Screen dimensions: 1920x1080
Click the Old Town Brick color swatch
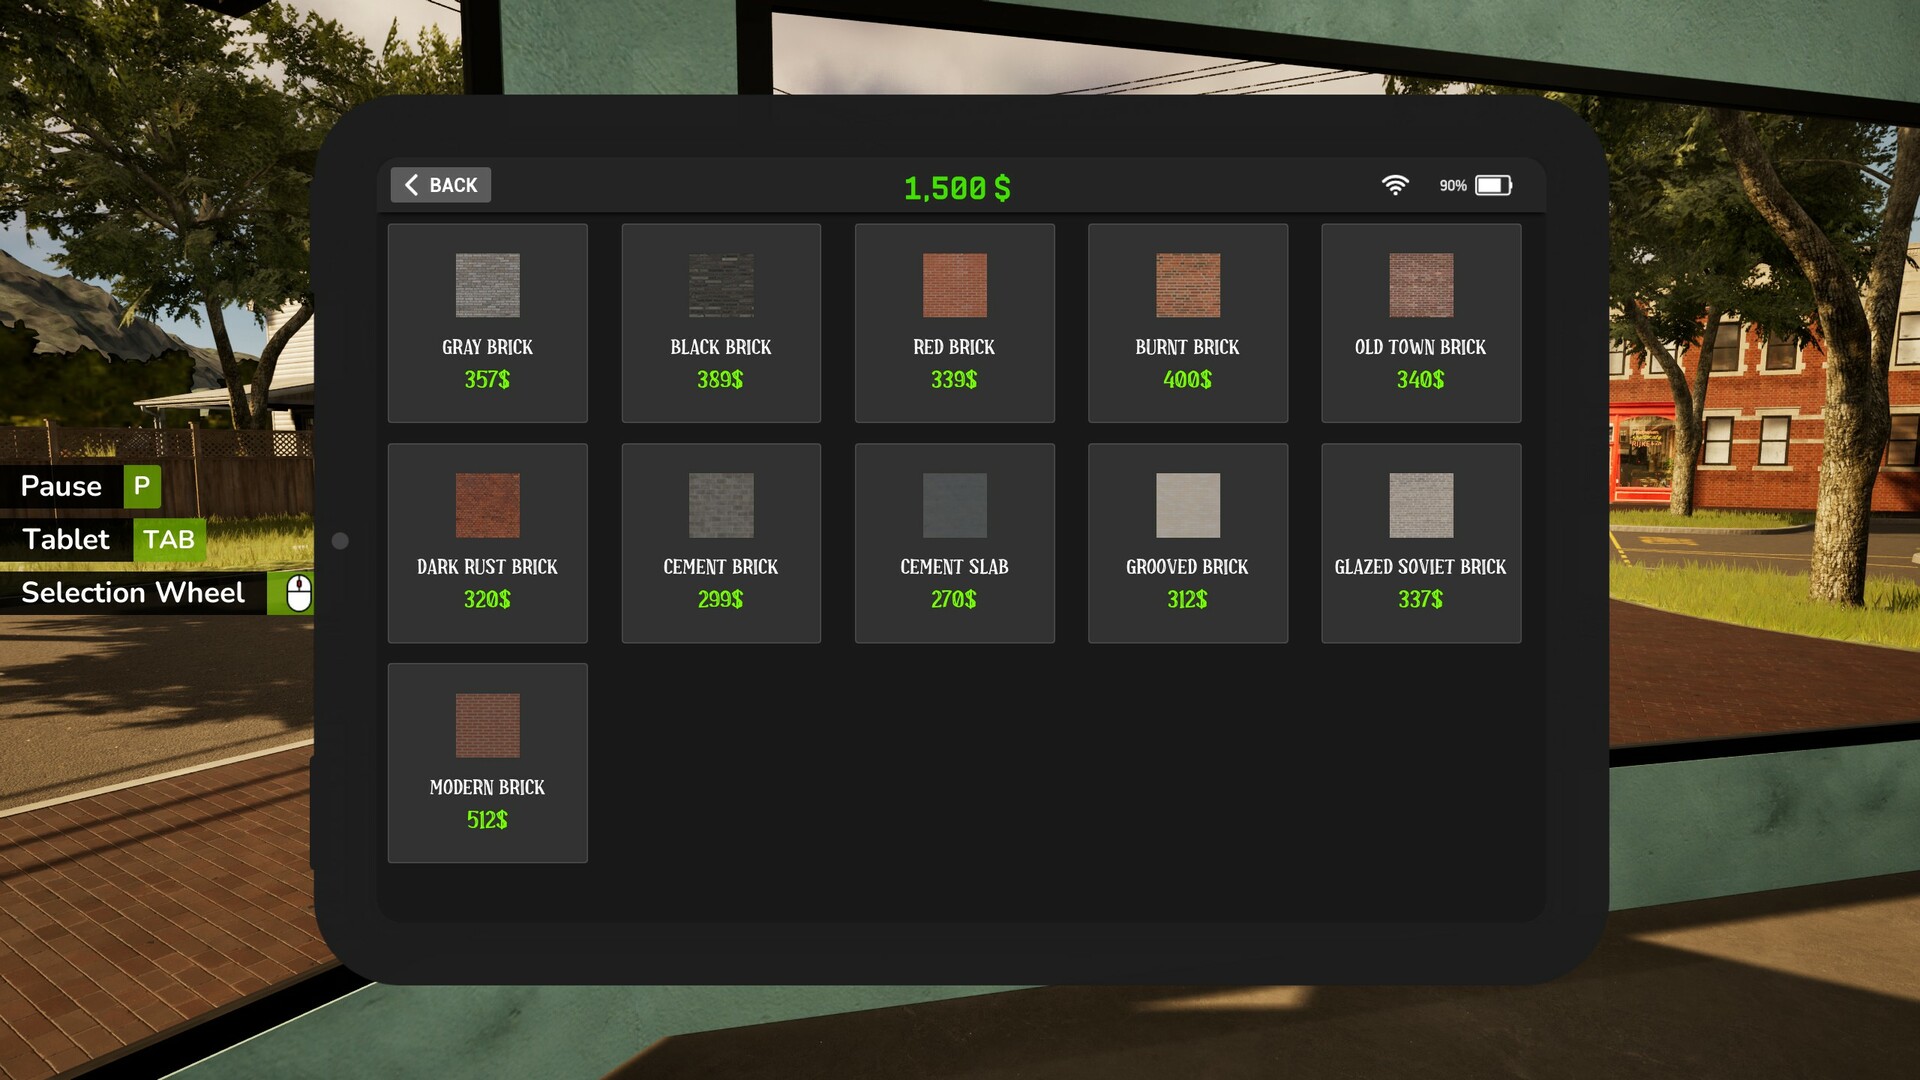(1421, 285)
